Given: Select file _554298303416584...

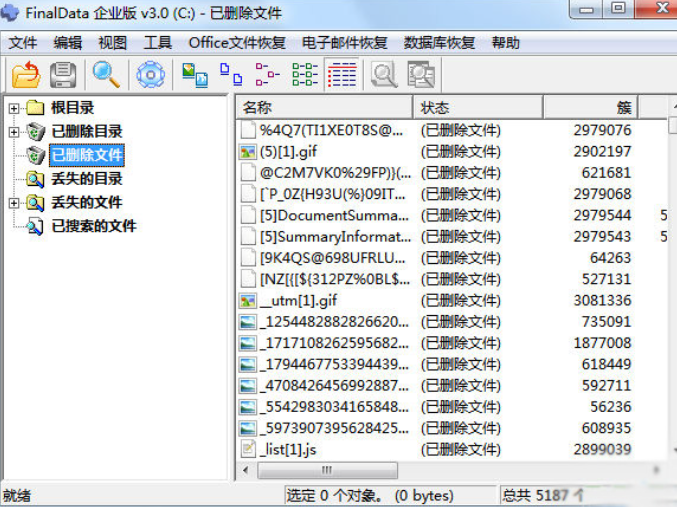Looking at the screenshot, I should pyautogui.click(x=335, y=407).
